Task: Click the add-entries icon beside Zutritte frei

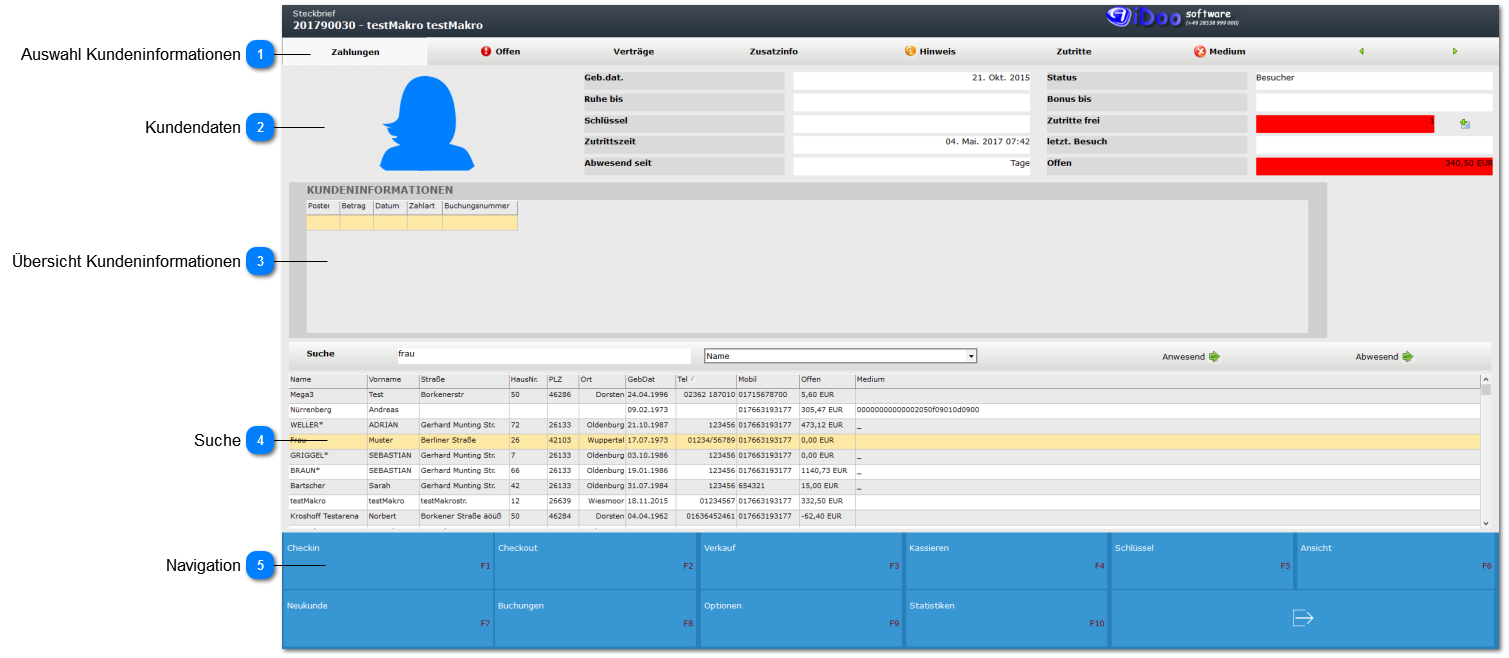Action: point(1465,124)
